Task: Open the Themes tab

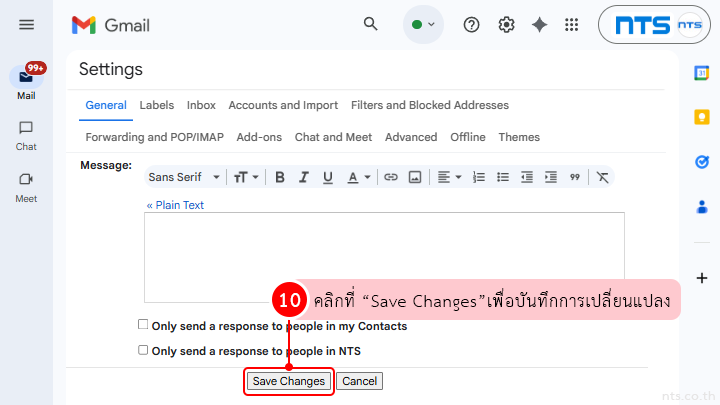Action: click(519, 137)
